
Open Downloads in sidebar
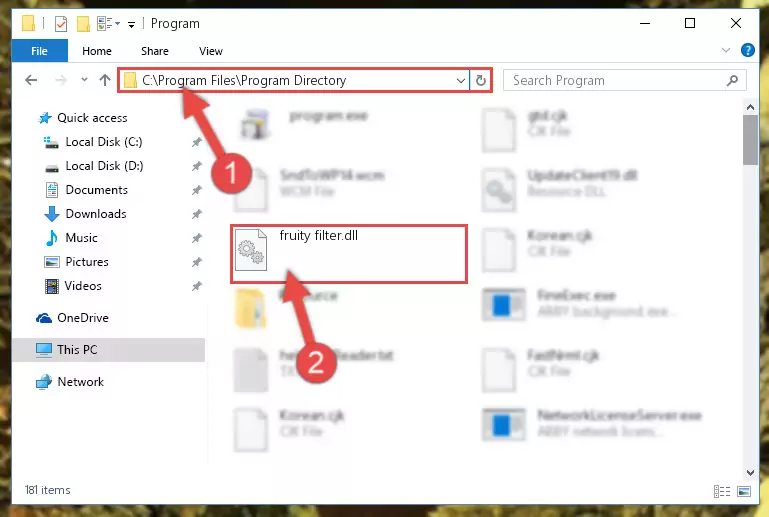pos(96,214)
